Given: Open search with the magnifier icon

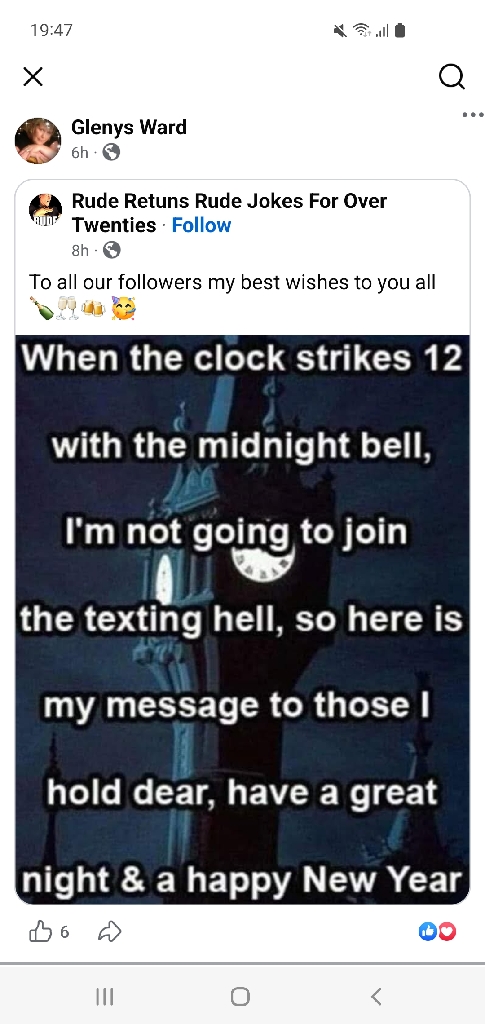Looking at the screenshot, I should click(452, 76).
